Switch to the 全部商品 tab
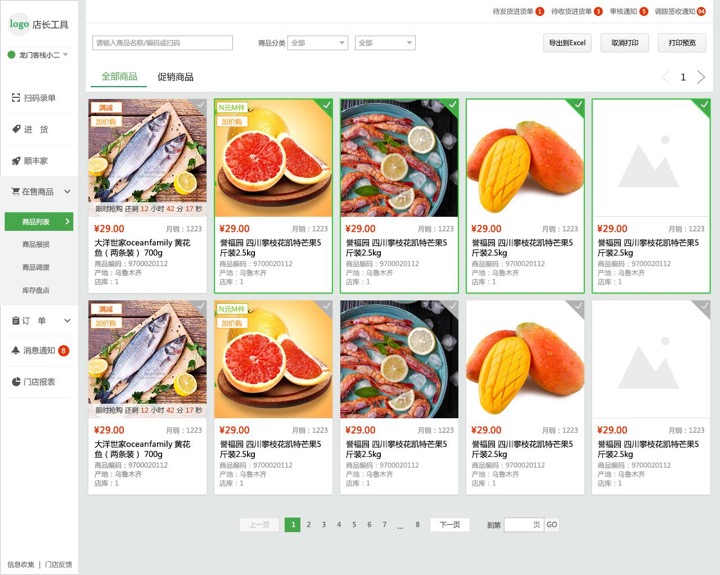The height and width of the screenshot is (575, 720). (x=119, y=76)
